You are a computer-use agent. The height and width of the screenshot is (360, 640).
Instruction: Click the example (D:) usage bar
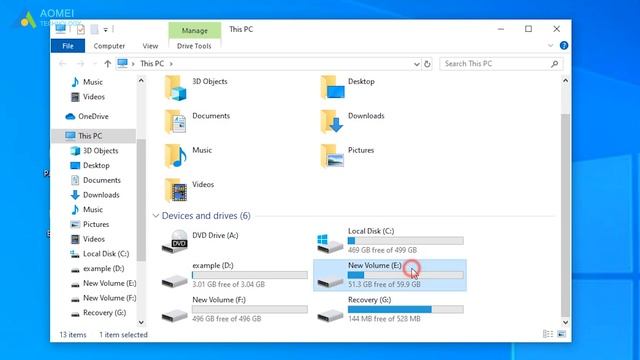(250, 275)
